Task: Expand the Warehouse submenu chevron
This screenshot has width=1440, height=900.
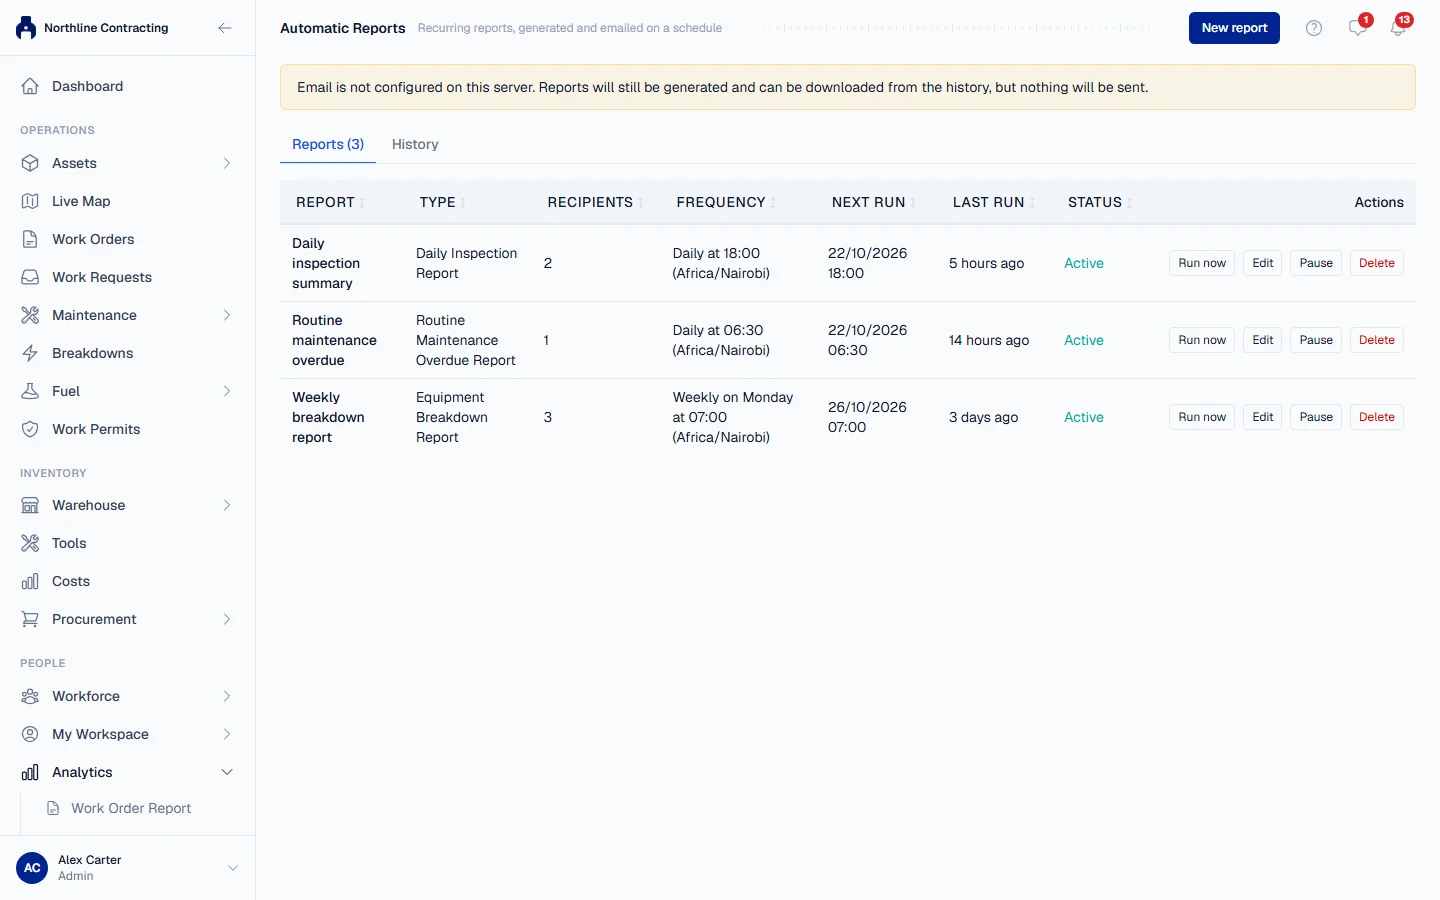Action: coord(227,505)
